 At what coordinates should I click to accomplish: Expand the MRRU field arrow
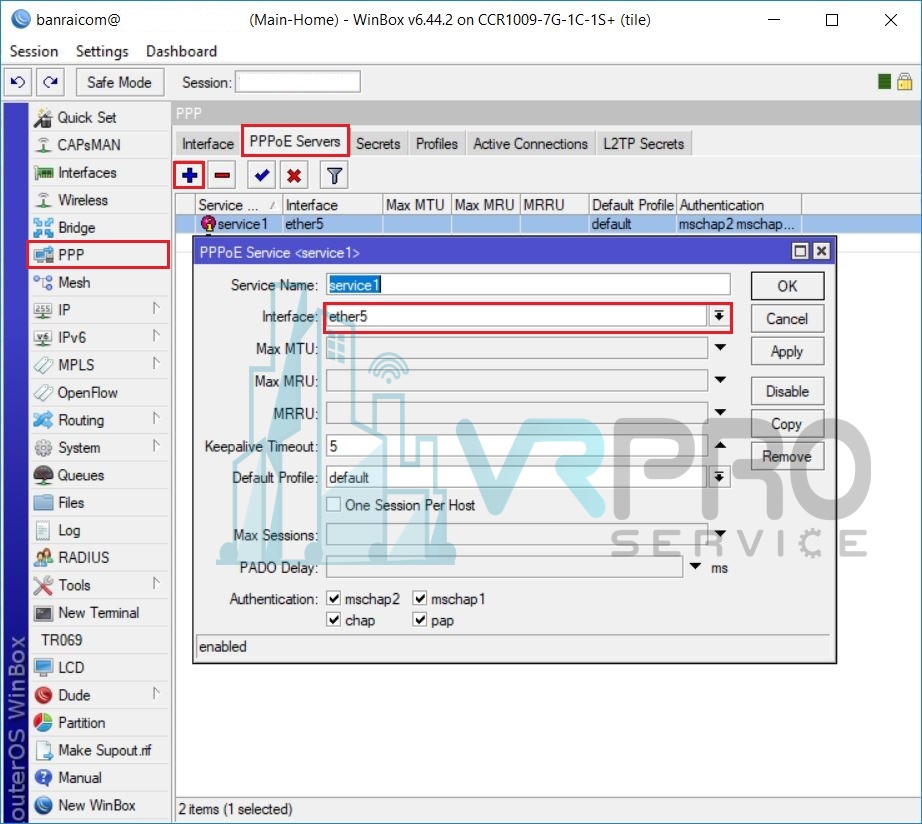point(720,412)
